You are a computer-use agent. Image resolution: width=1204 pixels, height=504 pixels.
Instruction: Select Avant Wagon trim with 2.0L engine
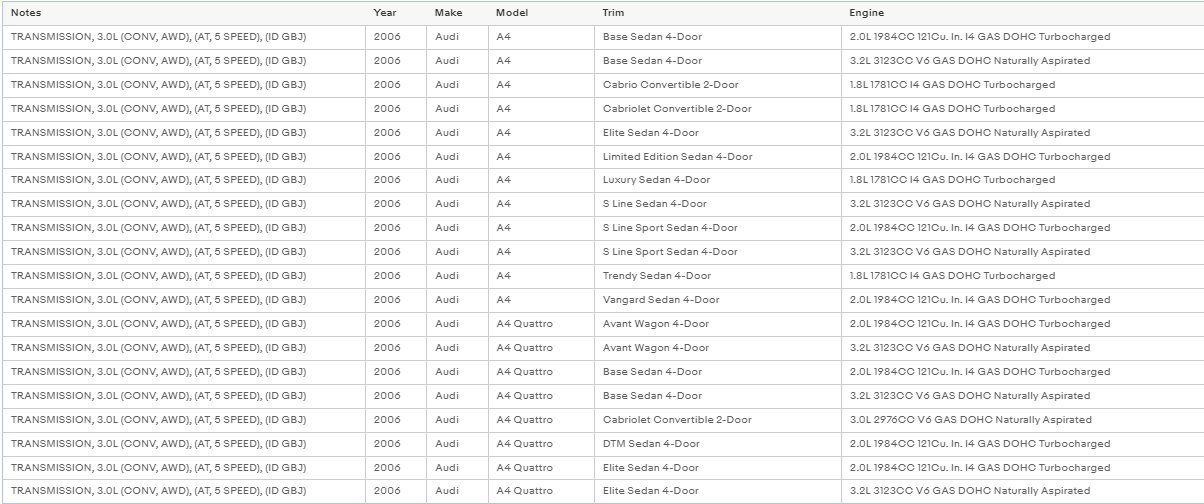pos(718,324)
